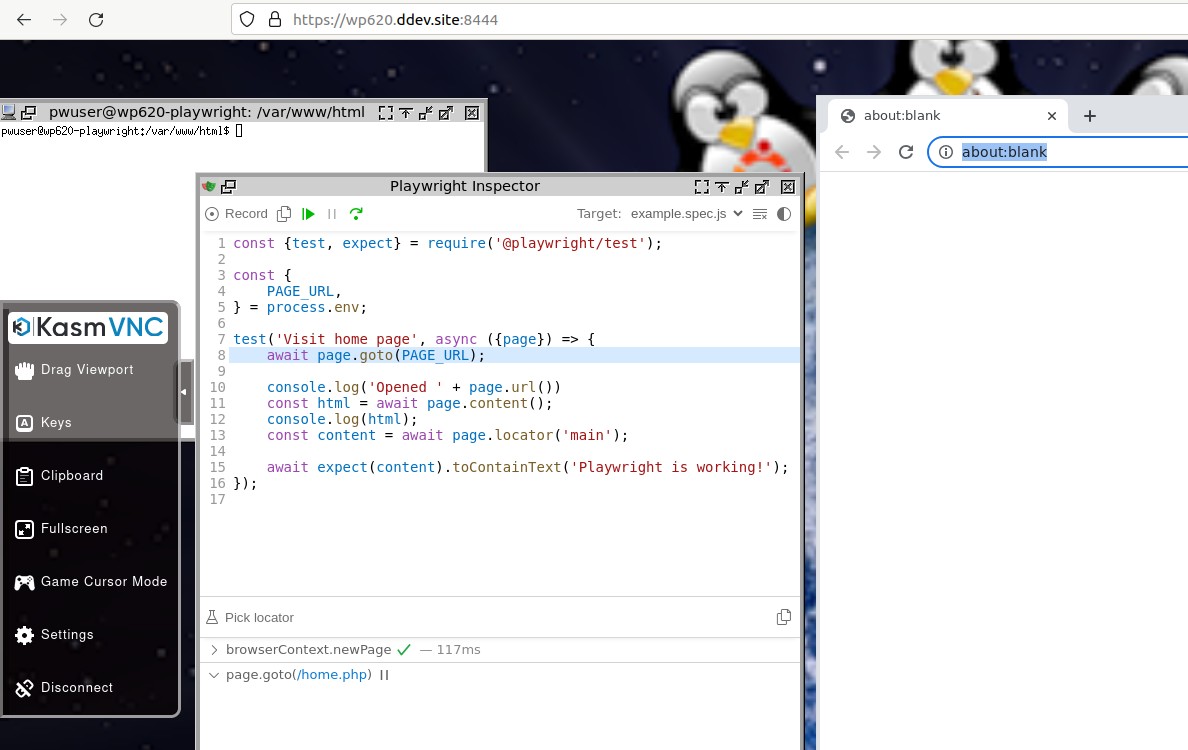The width and height of the screenshot is (1188, 750).
Task: Click line 1 require statement
Action: 448,243
